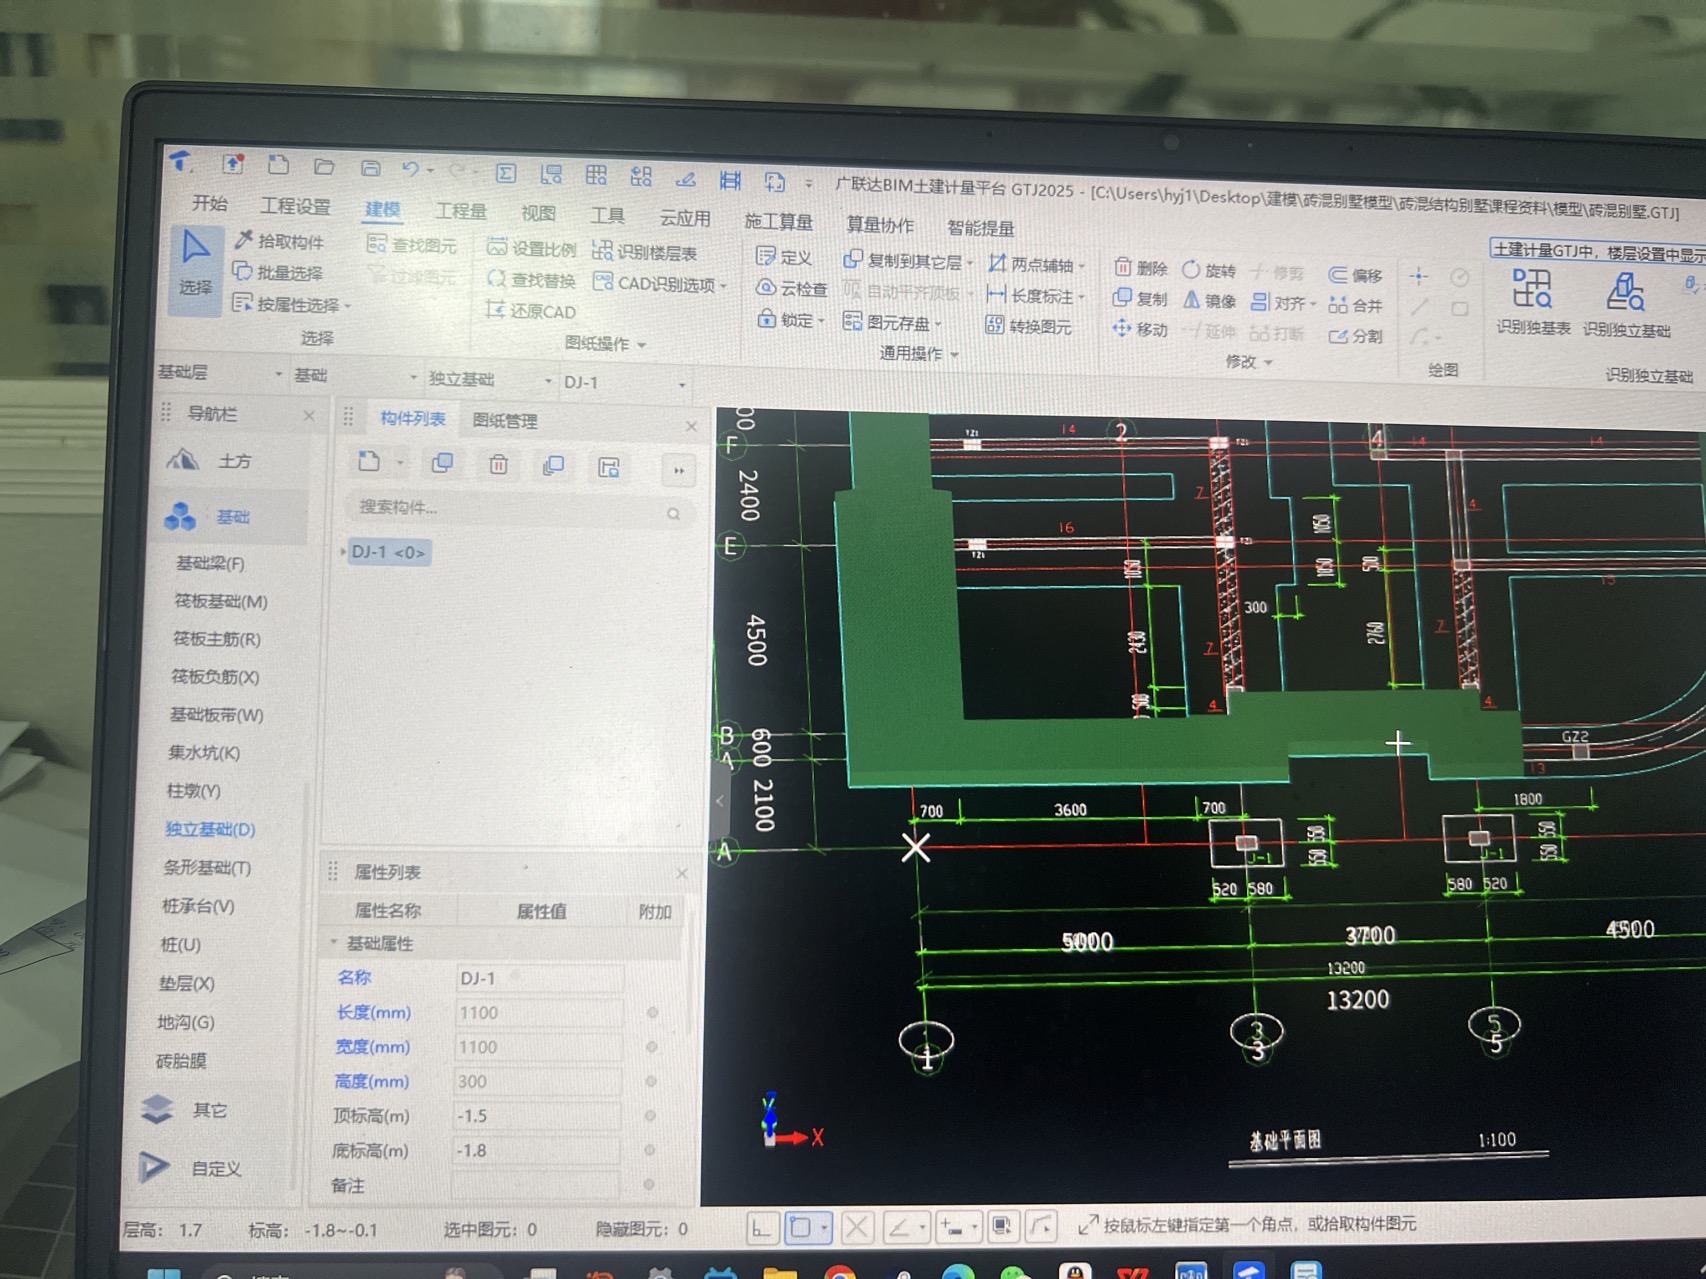1706x1279 pixels.
Task: Click the 顶标高 value field -1.5
Action: (537, 1116)
